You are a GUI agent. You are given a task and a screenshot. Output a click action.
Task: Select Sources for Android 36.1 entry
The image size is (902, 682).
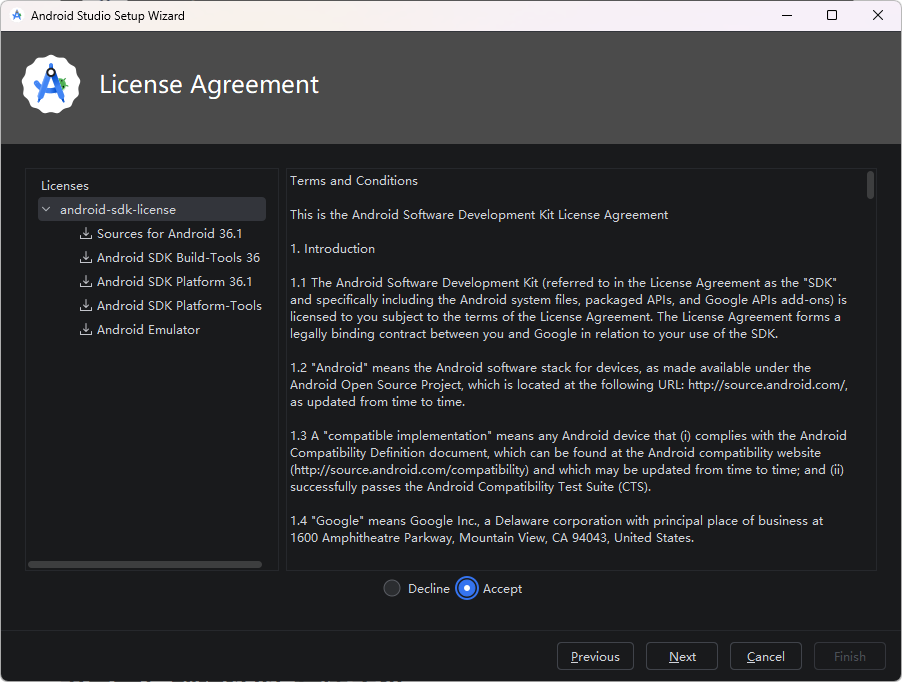point(169,233)
